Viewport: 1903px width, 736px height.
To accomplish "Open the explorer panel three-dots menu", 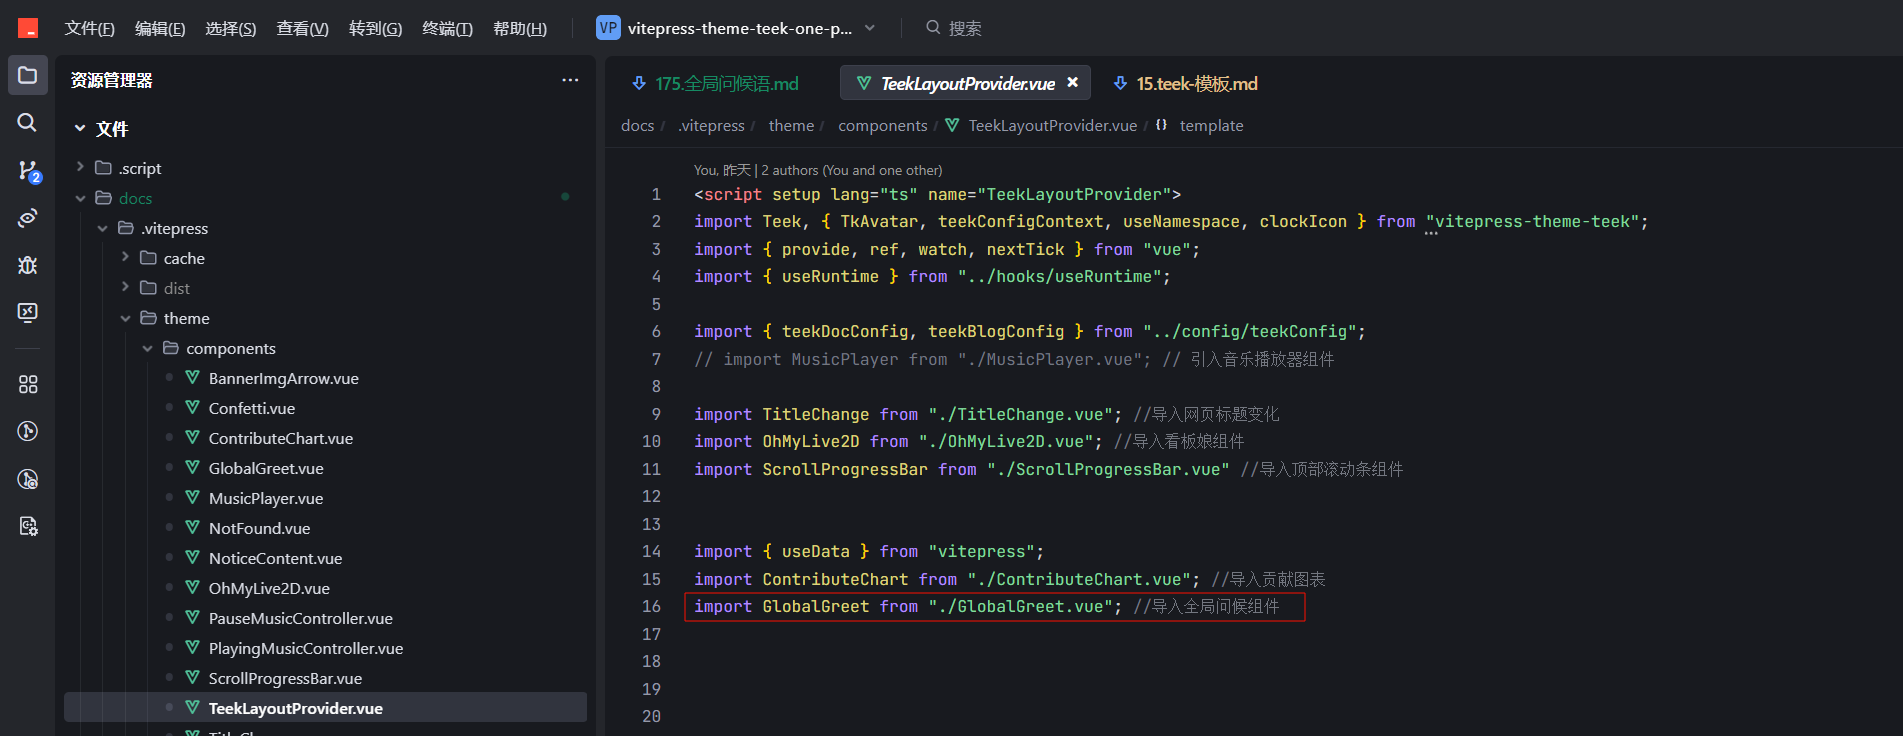I will point(570,80).
